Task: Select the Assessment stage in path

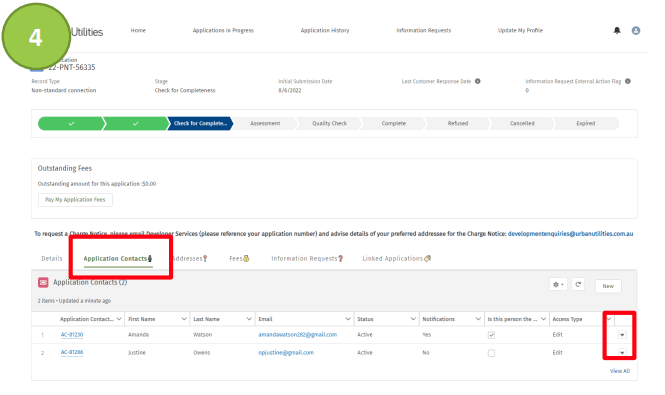Action: [x=265, y=123]
